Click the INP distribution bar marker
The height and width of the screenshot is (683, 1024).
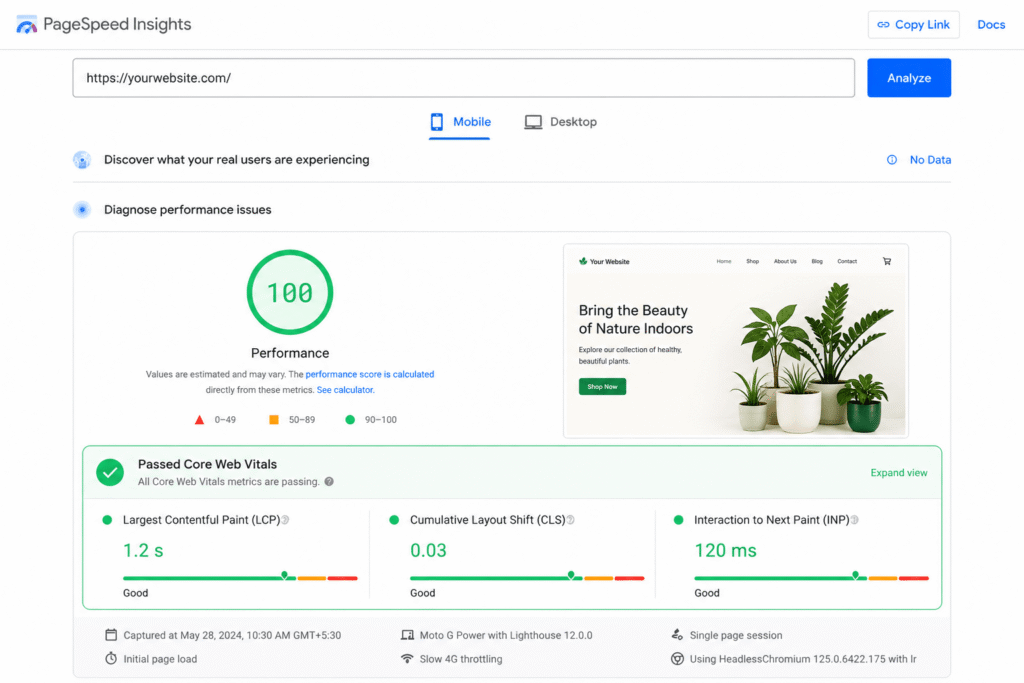pyautogui.click(x=856, y=575)
